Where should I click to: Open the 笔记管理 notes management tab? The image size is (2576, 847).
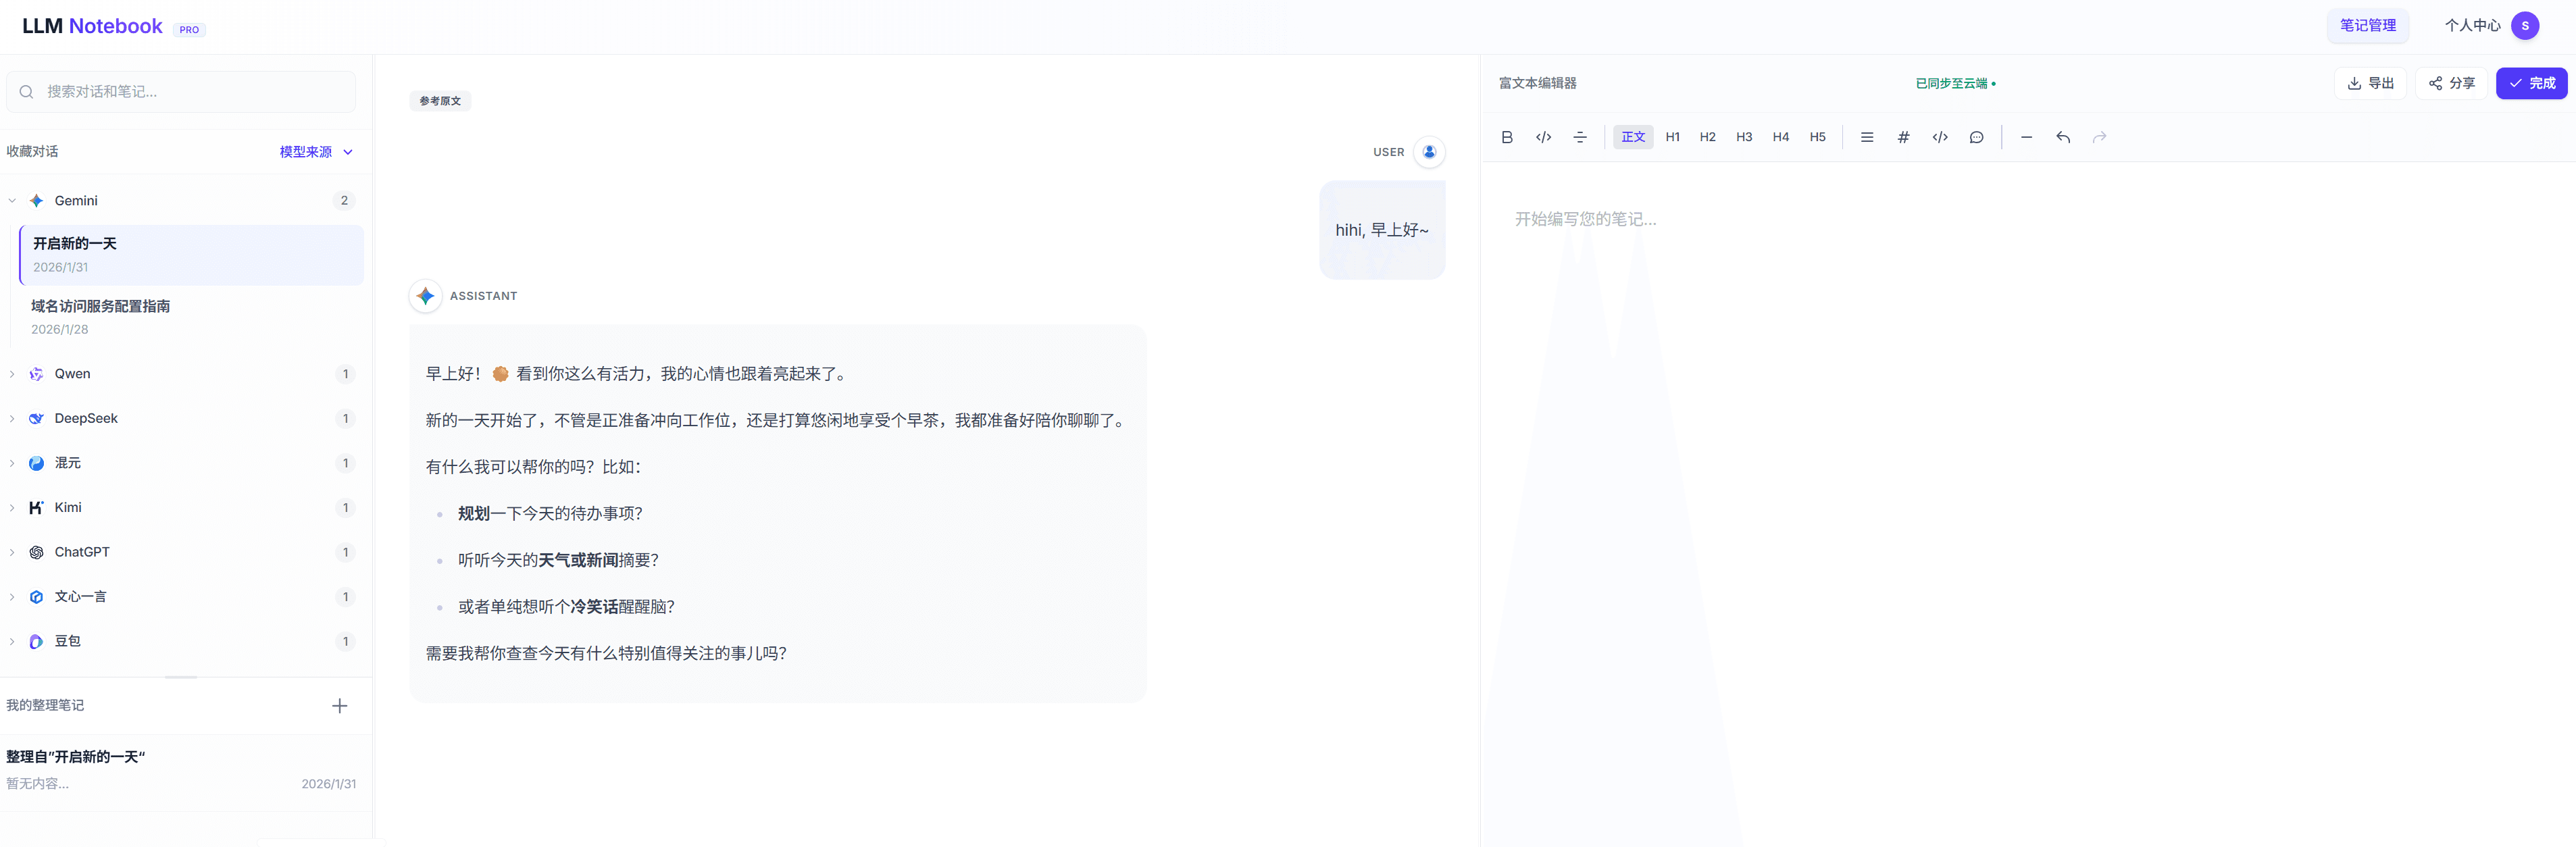click(2368, 25)
